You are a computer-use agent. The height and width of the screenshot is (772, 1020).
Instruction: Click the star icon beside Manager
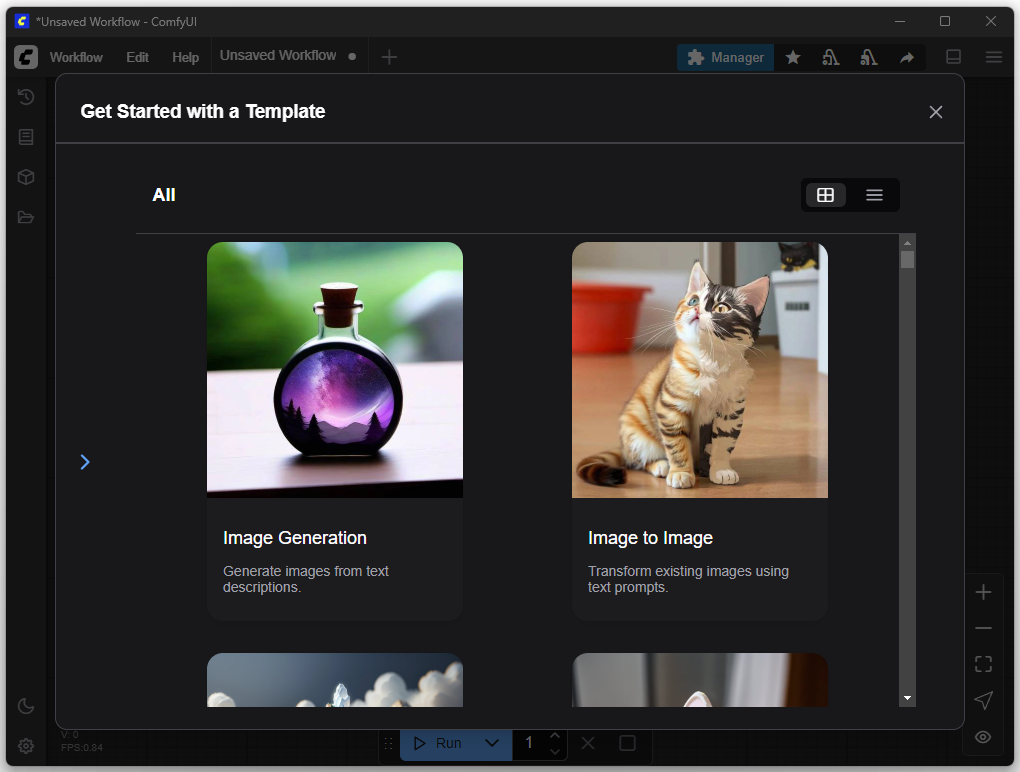click(x=793, y=58)
